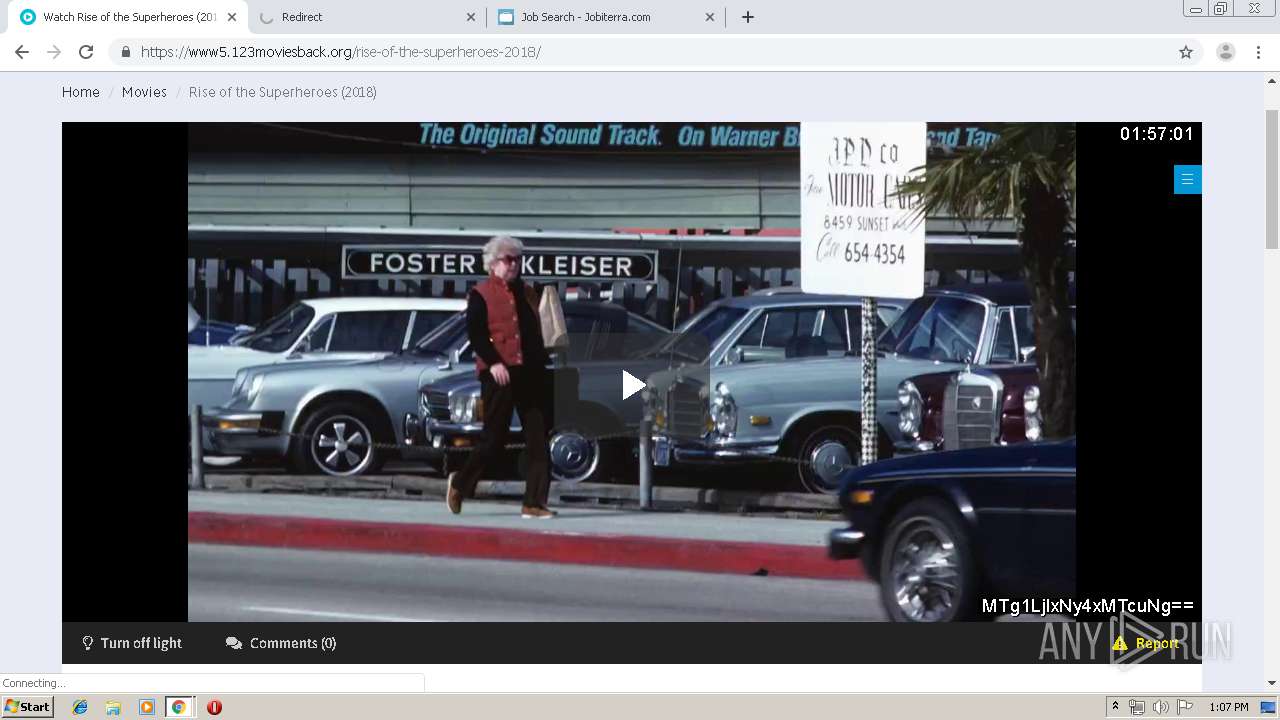
Task: Click the Turn off light lightbulb icon
Action: tap(88, 643)
